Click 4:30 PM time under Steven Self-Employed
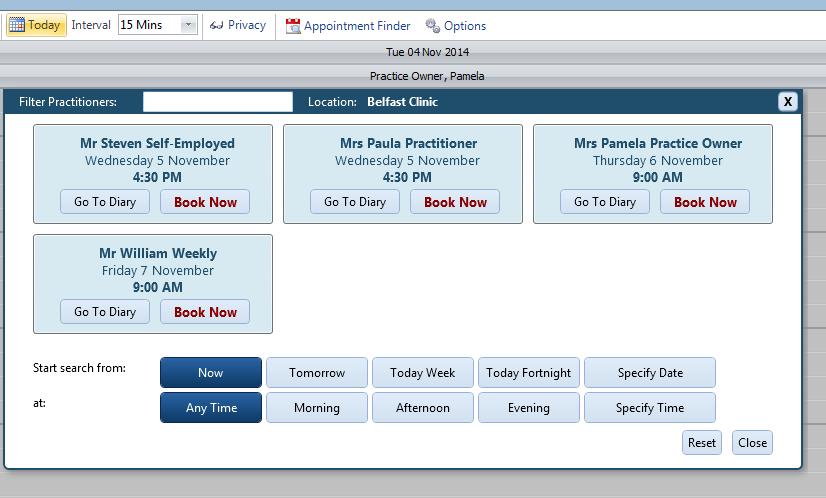Screen dimensions: 826x498 pos(157,177)
